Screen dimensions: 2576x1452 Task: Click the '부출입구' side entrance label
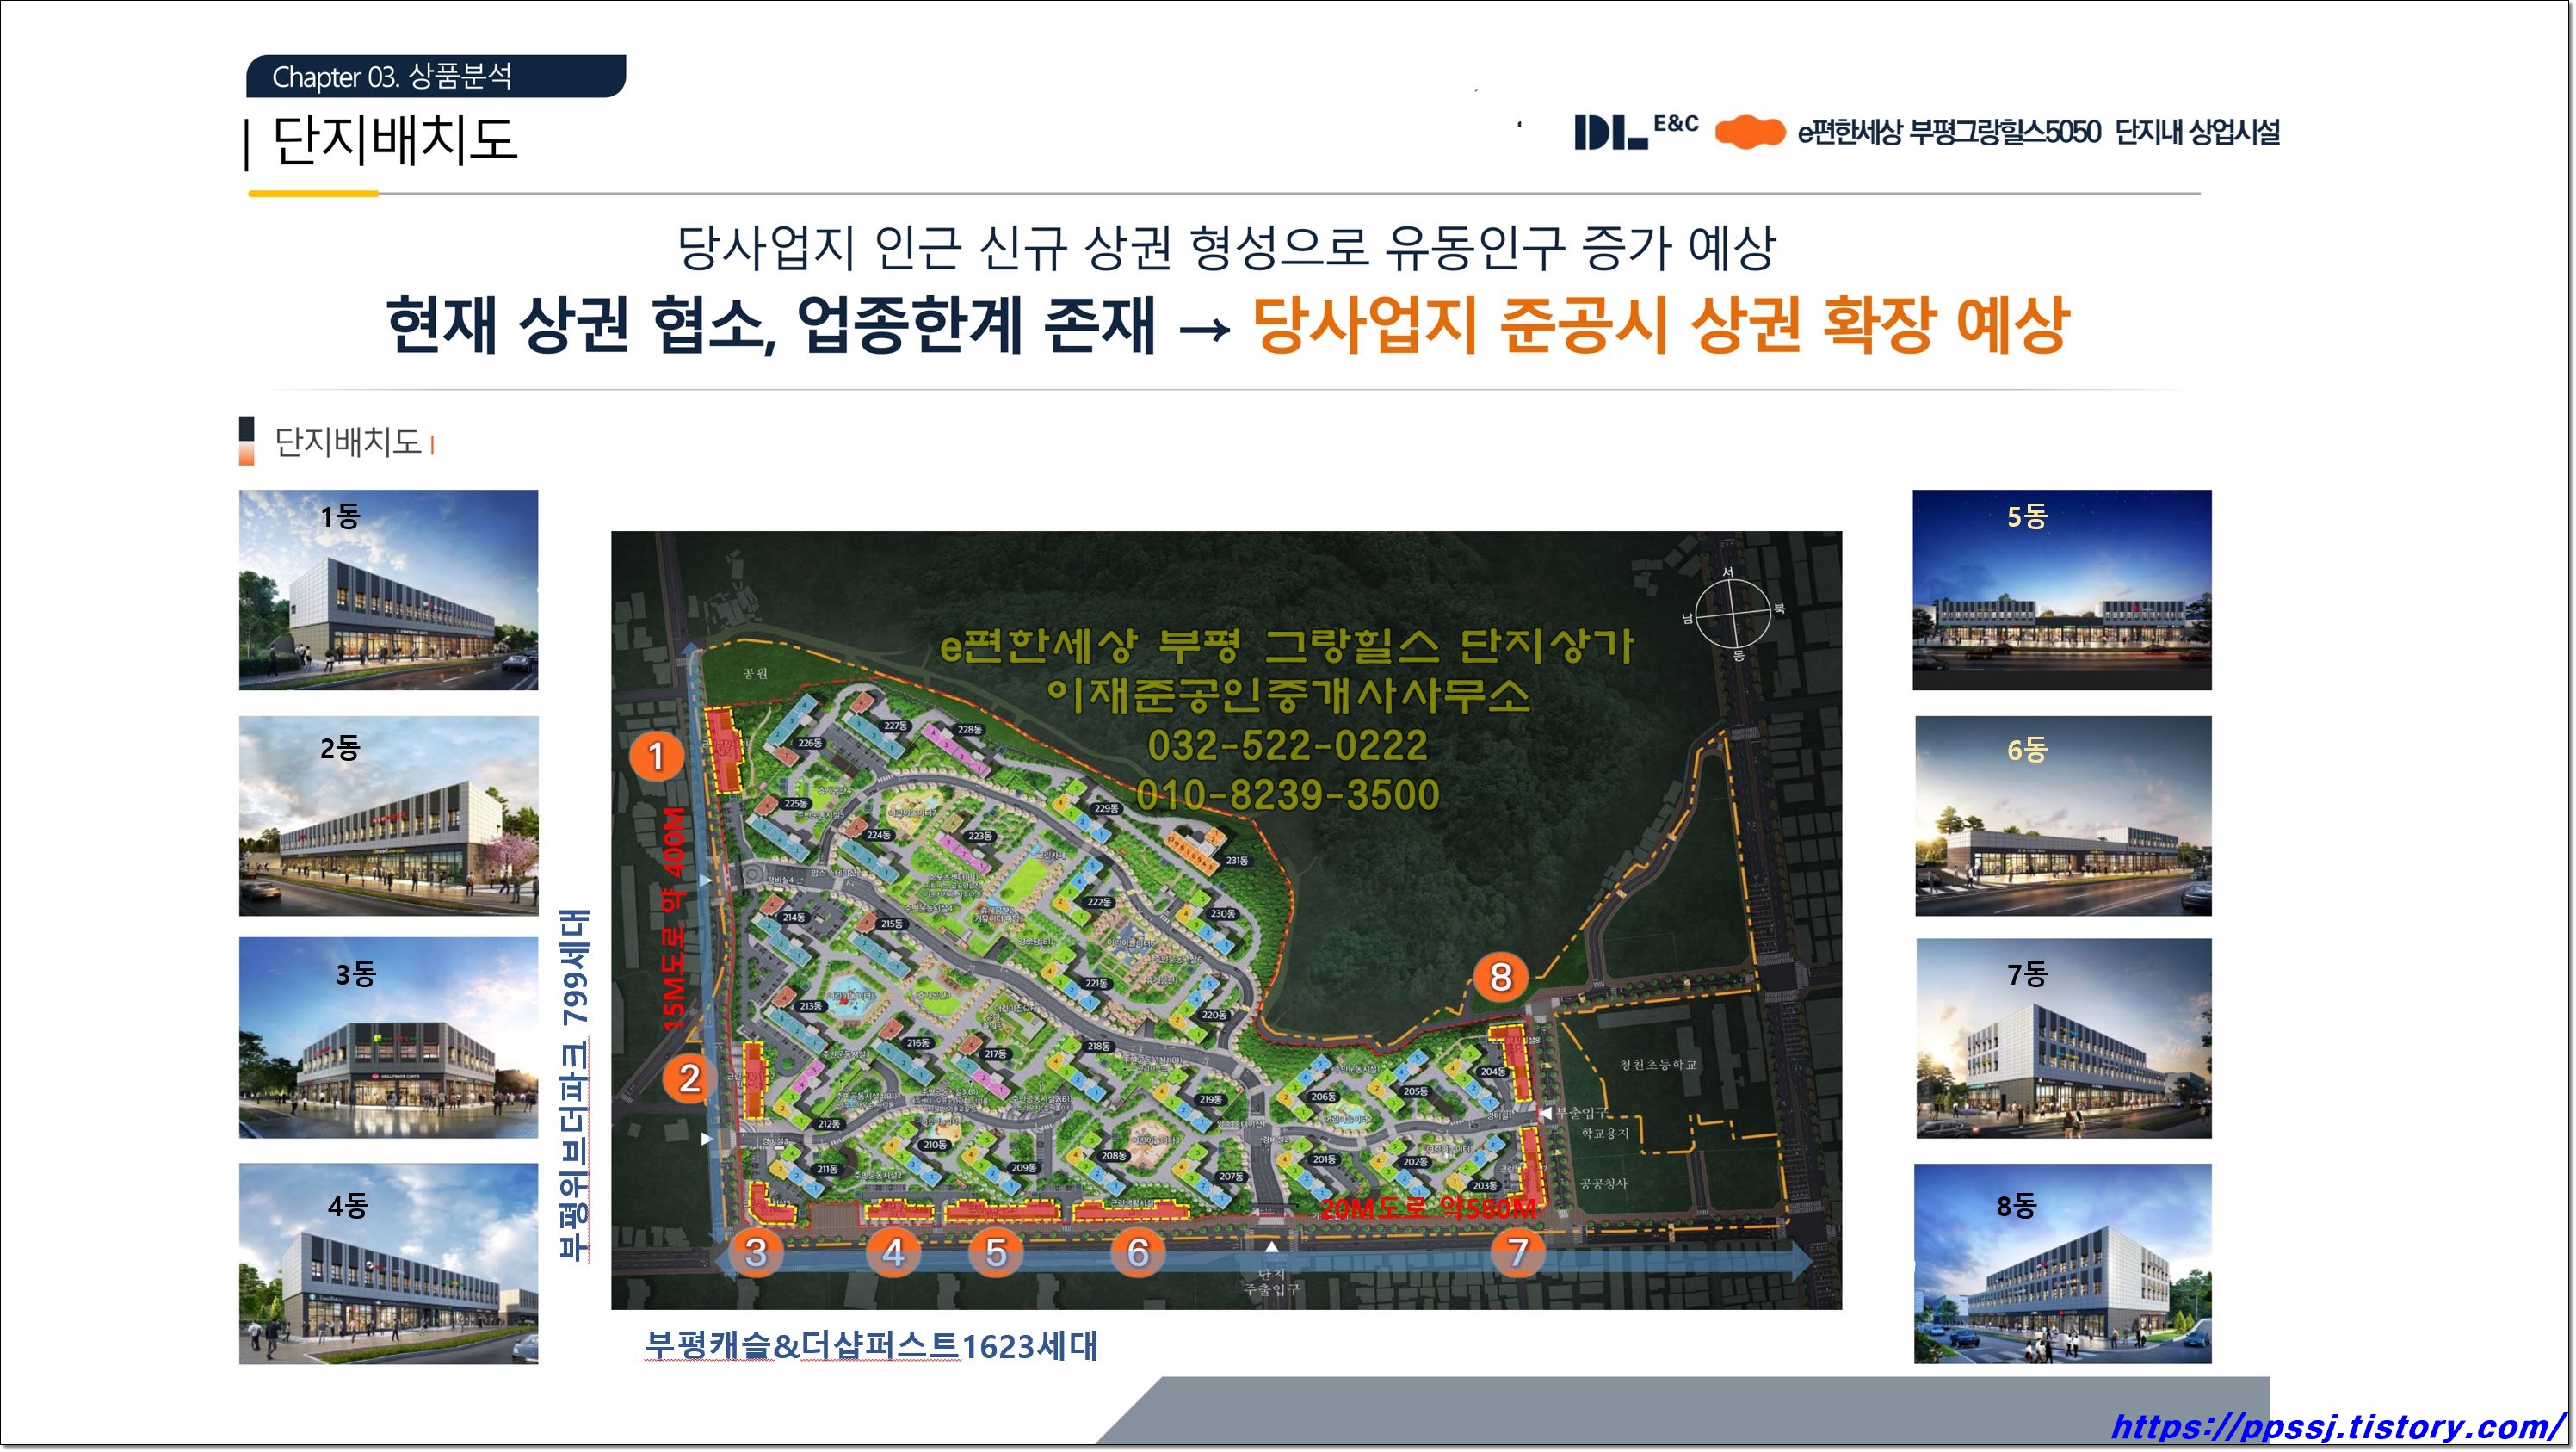(1581, 1113)
